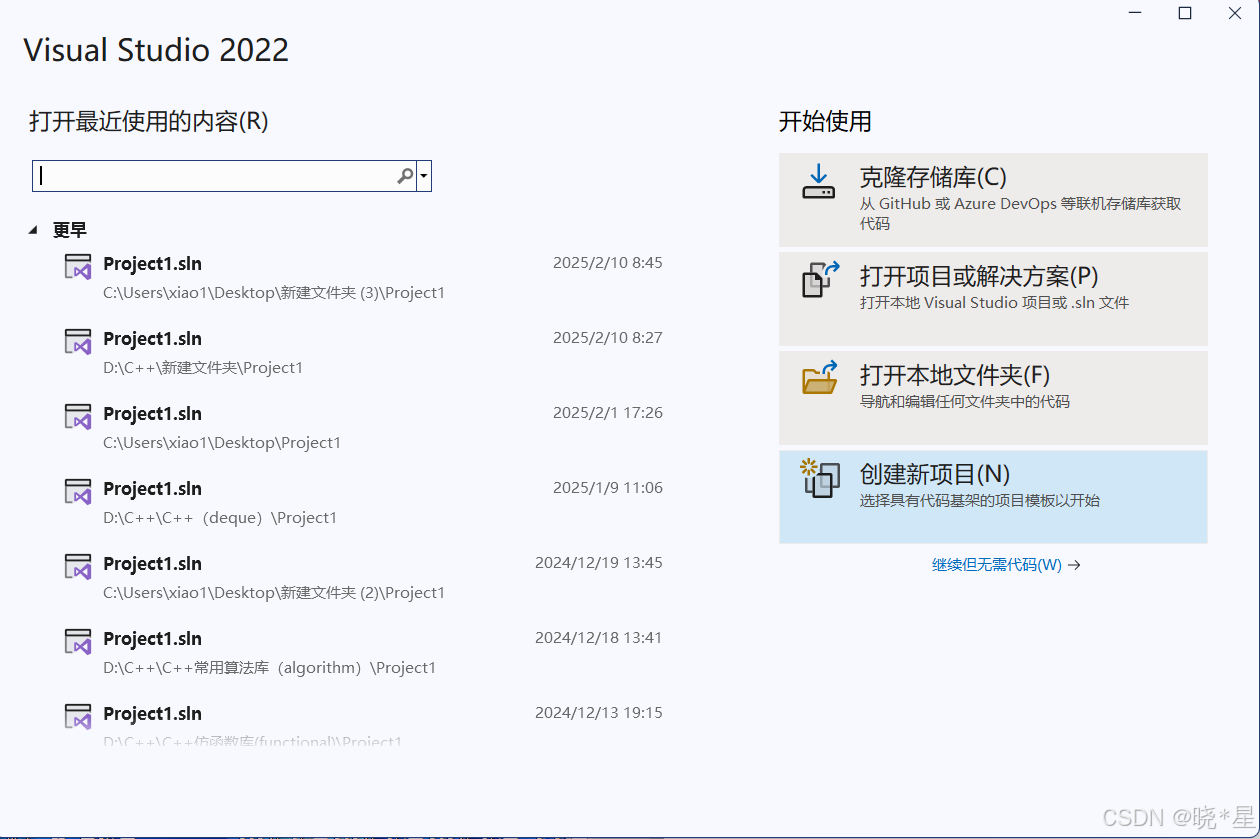Click the clone repository download icon
Viewport: 1260px width, 839px height.
[819, 181]
